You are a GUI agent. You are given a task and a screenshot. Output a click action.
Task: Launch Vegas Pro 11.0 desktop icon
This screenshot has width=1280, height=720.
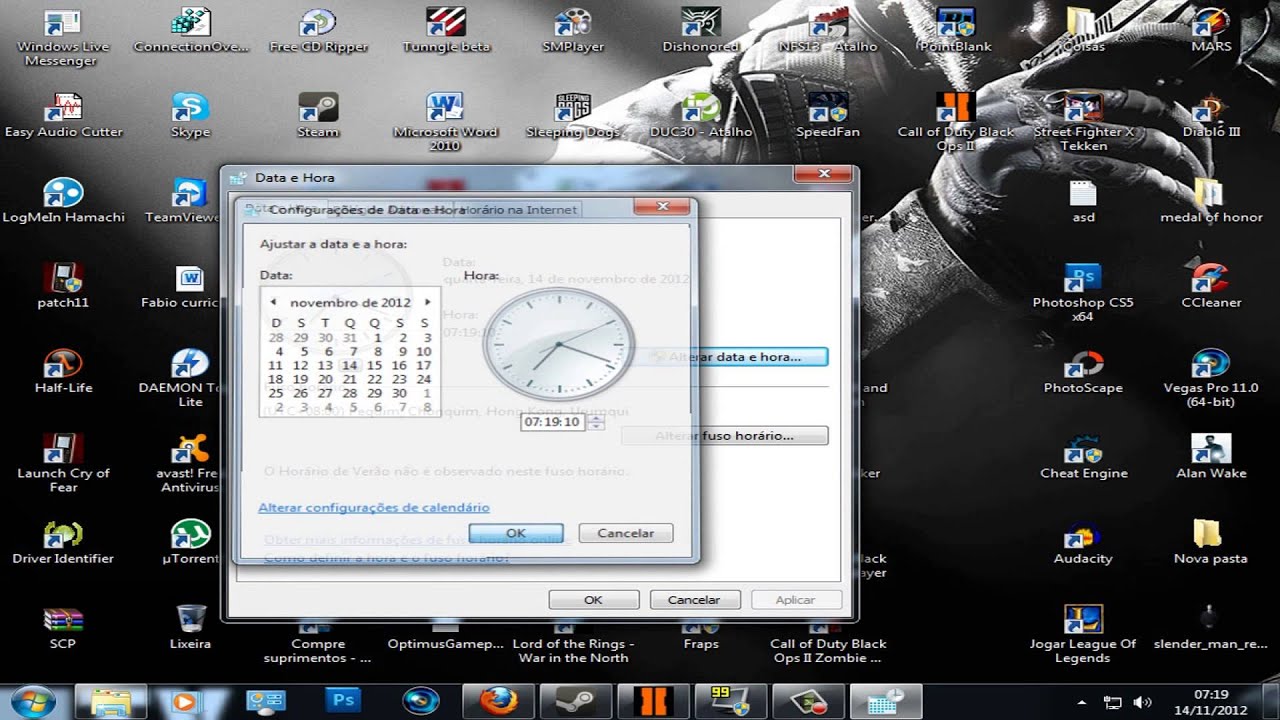[1211, 379]
